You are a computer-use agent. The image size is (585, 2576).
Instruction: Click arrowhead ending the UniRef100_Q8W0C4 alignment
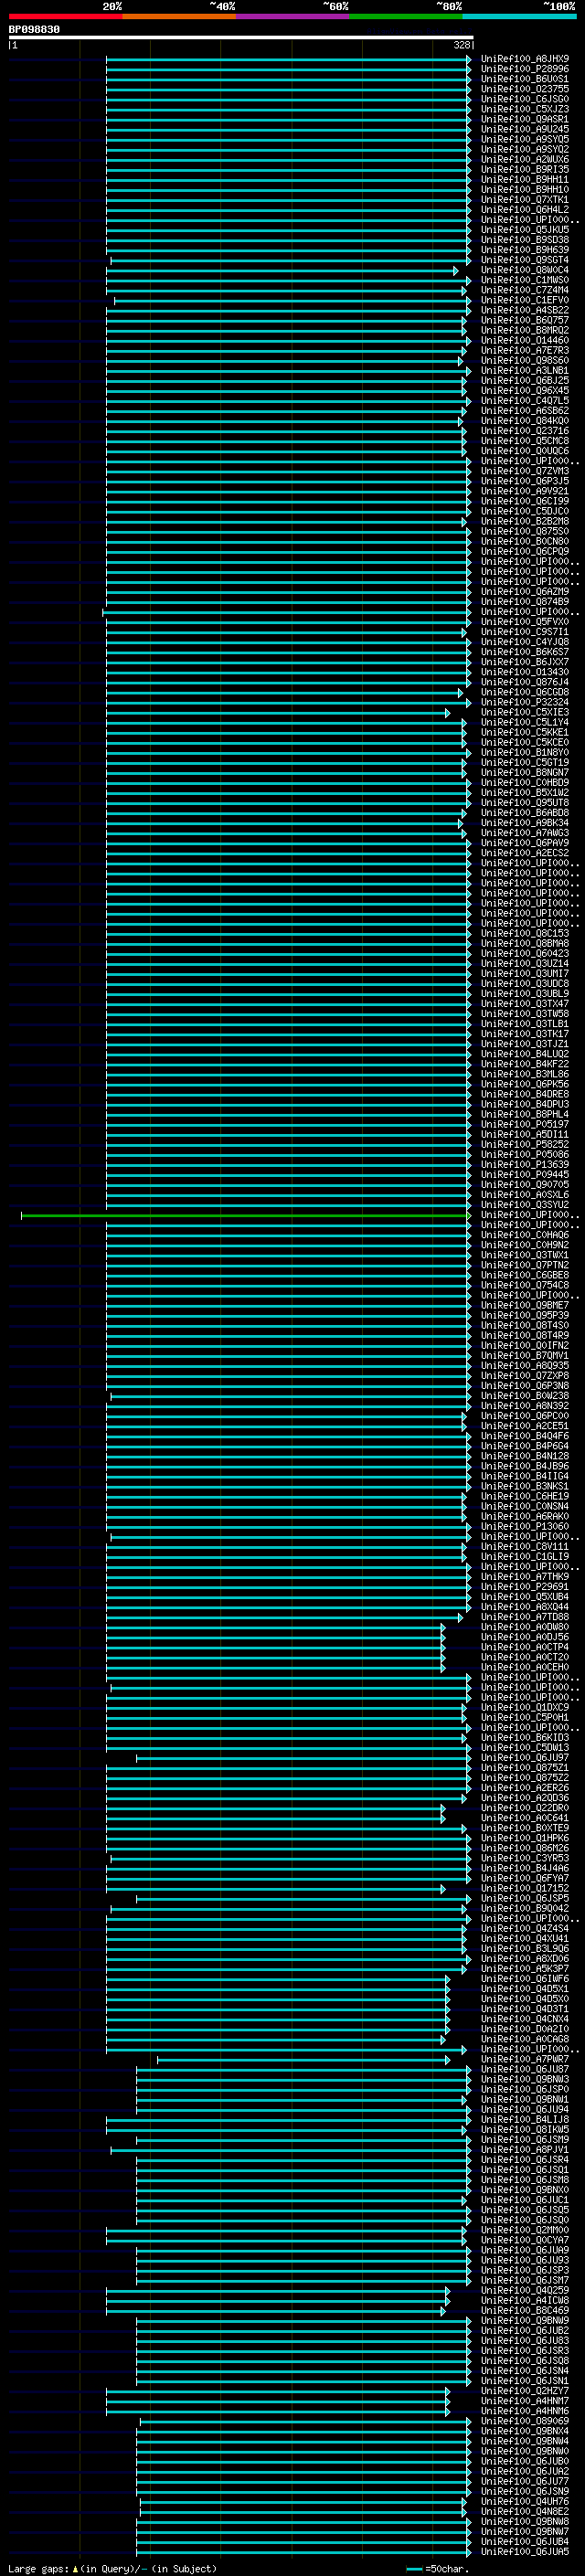click(x=456, y=270)
